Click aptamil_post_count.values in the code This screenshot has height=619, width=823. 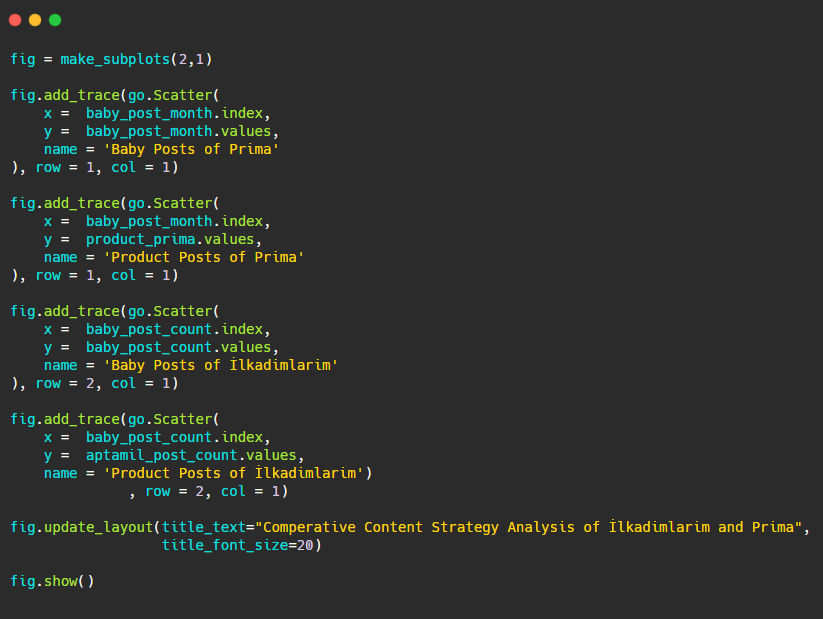click(x=191, y=455)
